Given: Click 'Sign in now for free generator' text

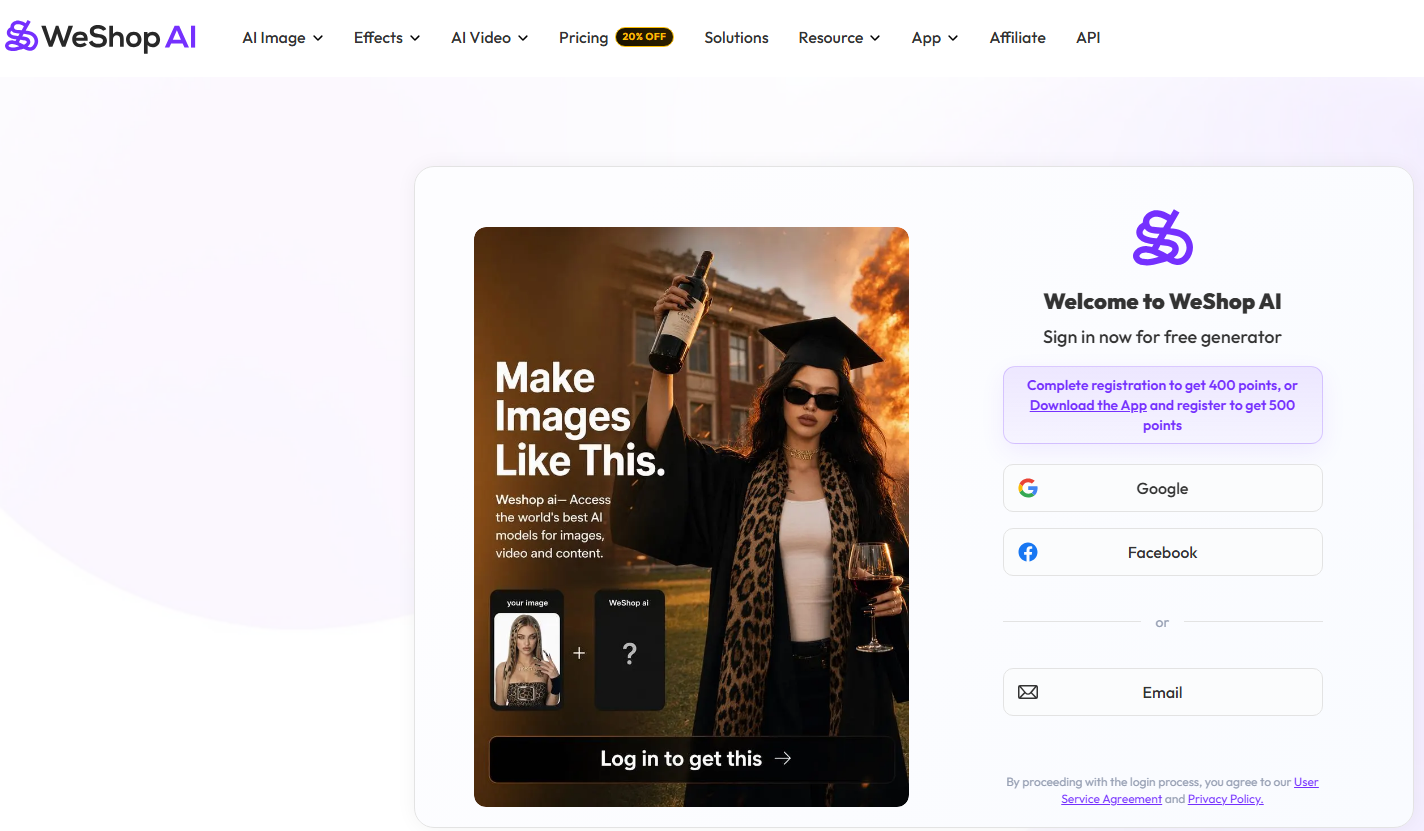Looking at the screenshot, I should pos(1163,337).
